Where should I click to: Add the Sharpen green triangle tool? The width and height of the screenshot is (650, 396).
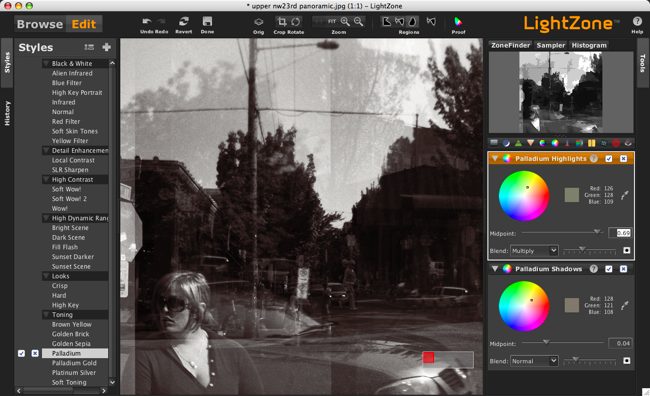[x=518, y=143]
